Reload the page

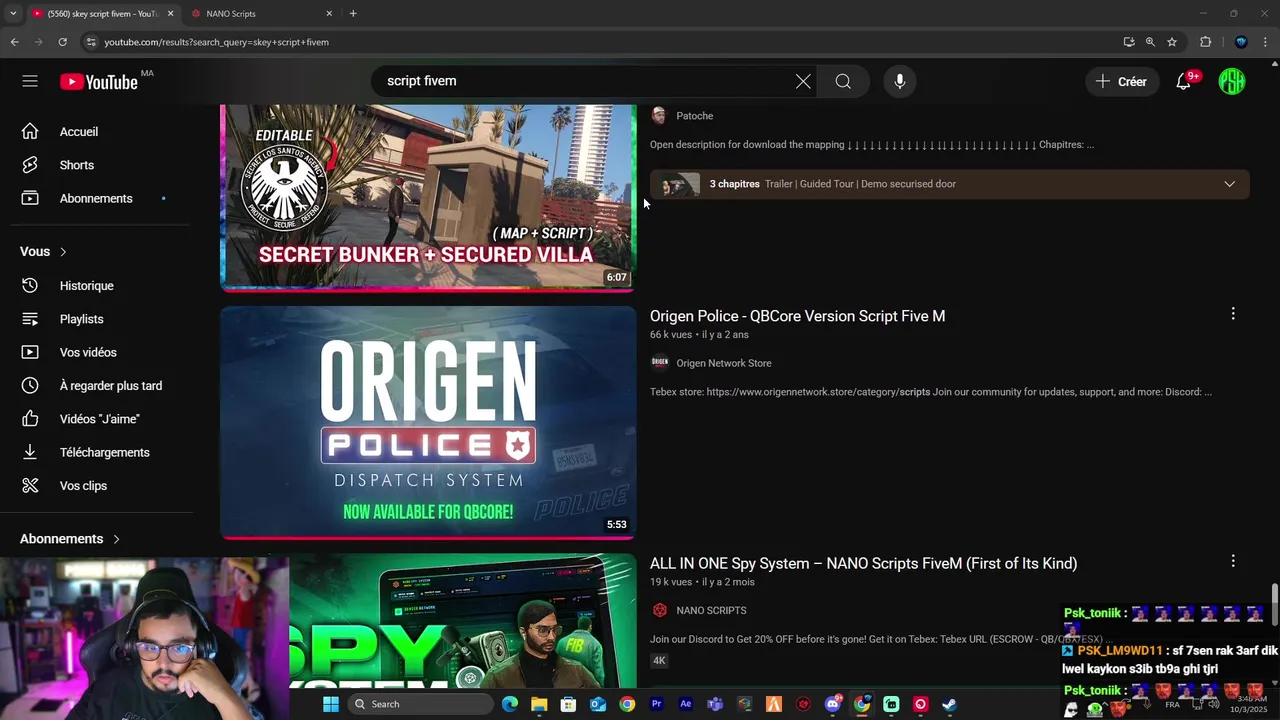62,42
